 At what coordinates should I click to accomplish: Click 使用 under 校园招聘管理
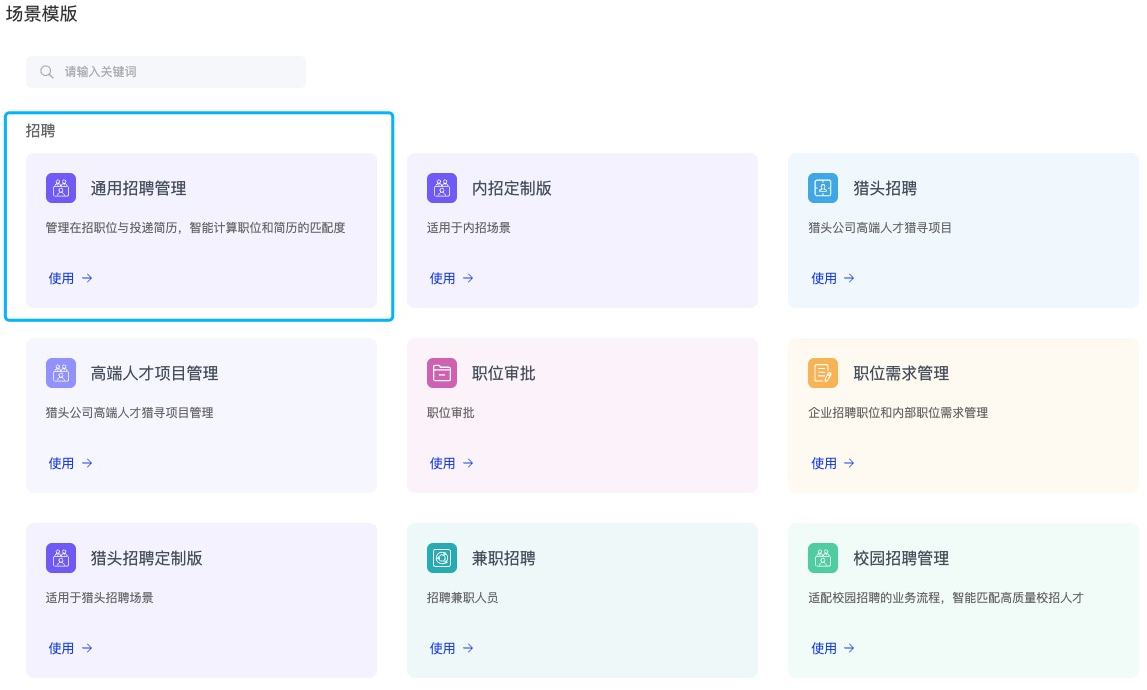tap(832, 648)
